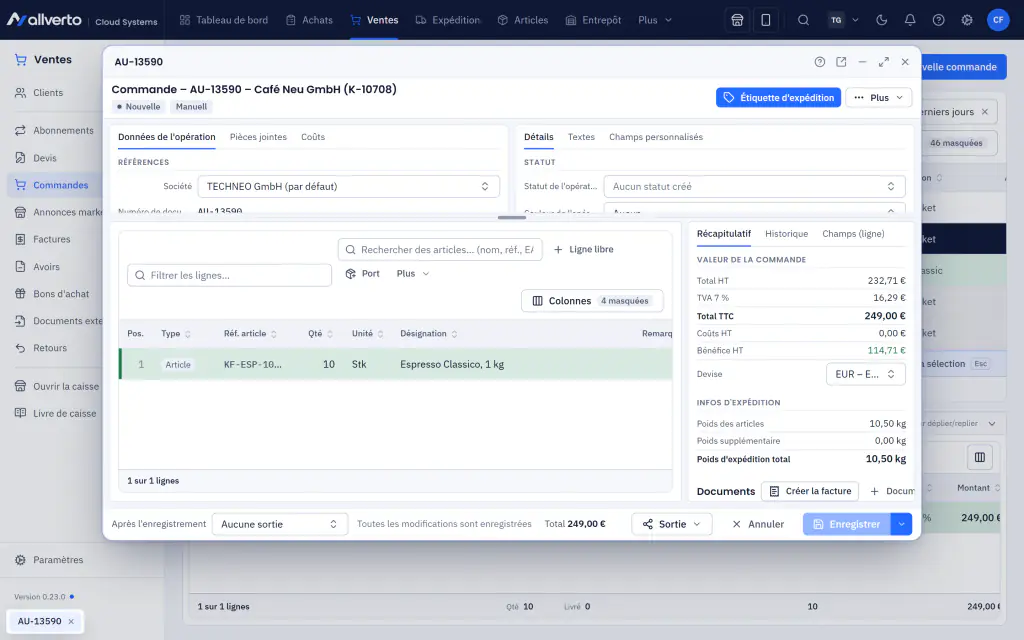Image resolution: width=1024 pixels, height=640 pixels.
Task: Close the AU-13590 bottom tab chip
Action: 71,622
